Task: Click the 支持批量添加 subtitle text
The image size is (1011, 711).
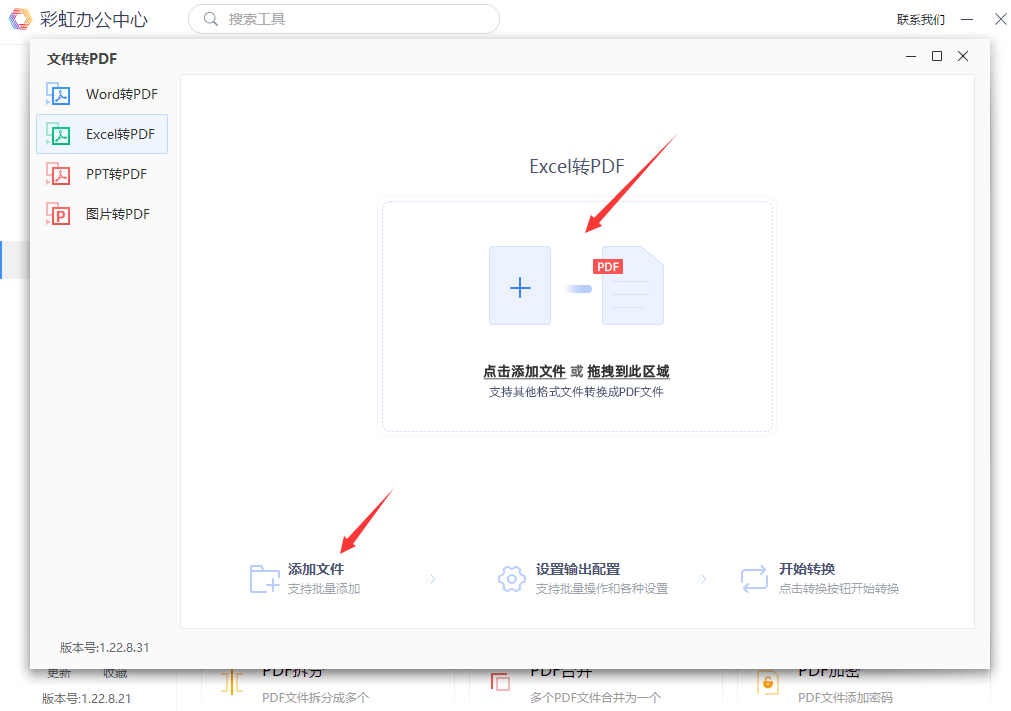Action: click(324, 589)
